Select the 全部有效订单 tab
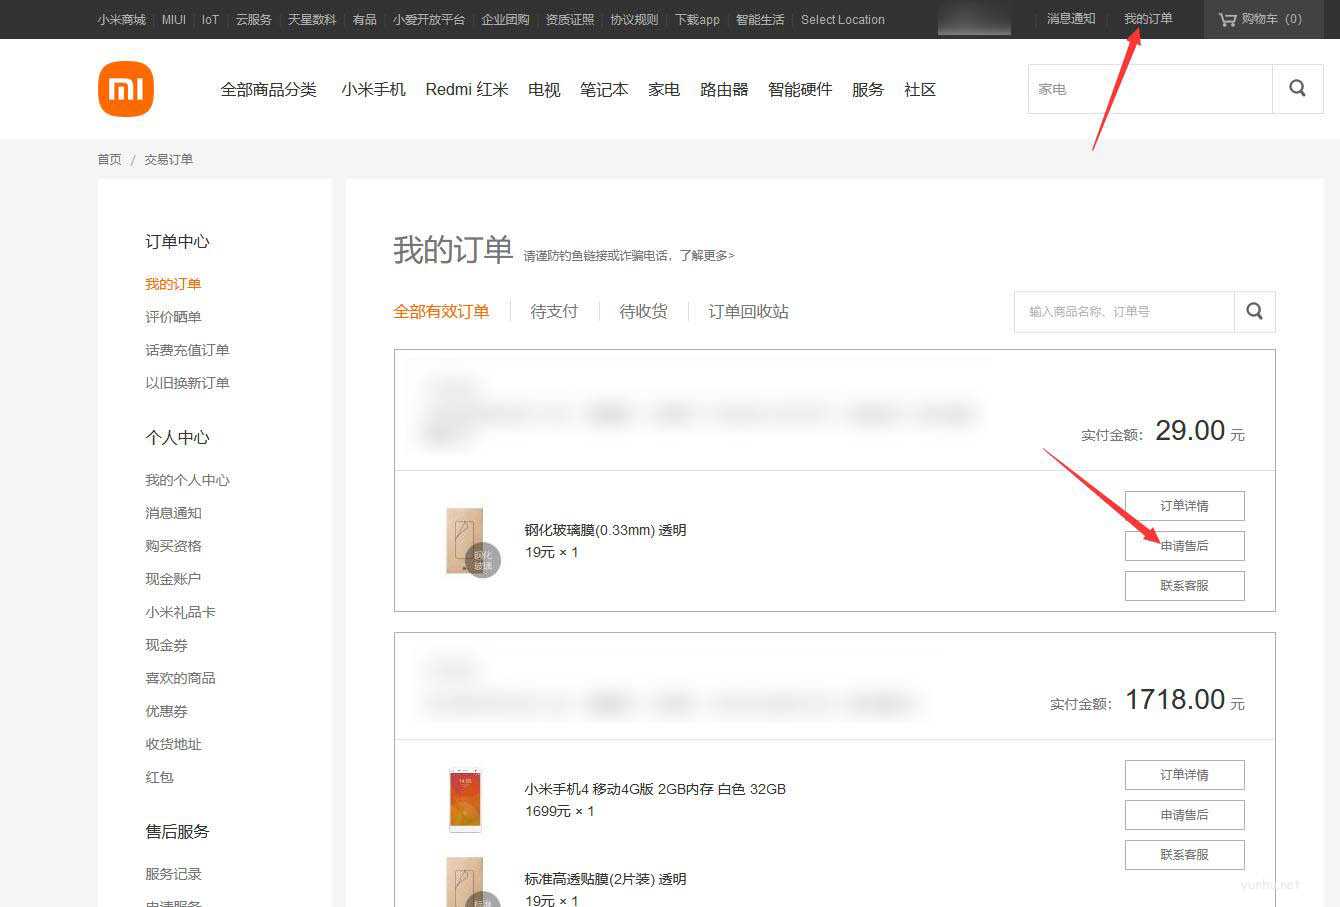The image size is (1340, 907). tap(442, 311)
